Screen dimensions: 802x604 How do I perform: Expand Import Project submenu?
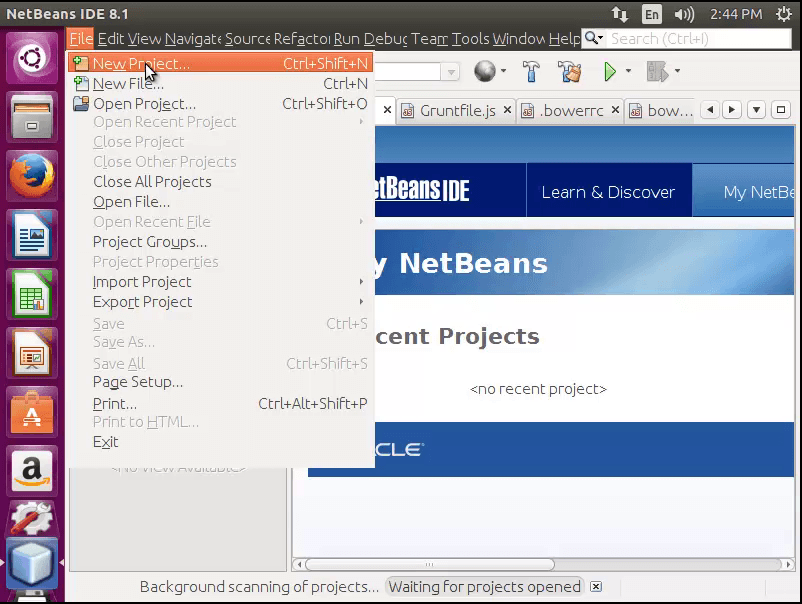(220, 282)
